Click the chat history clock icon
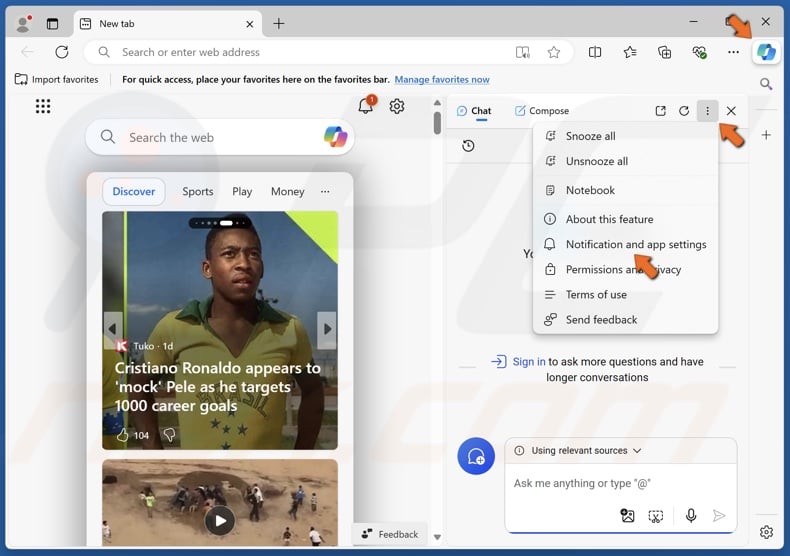 (468, 146)
